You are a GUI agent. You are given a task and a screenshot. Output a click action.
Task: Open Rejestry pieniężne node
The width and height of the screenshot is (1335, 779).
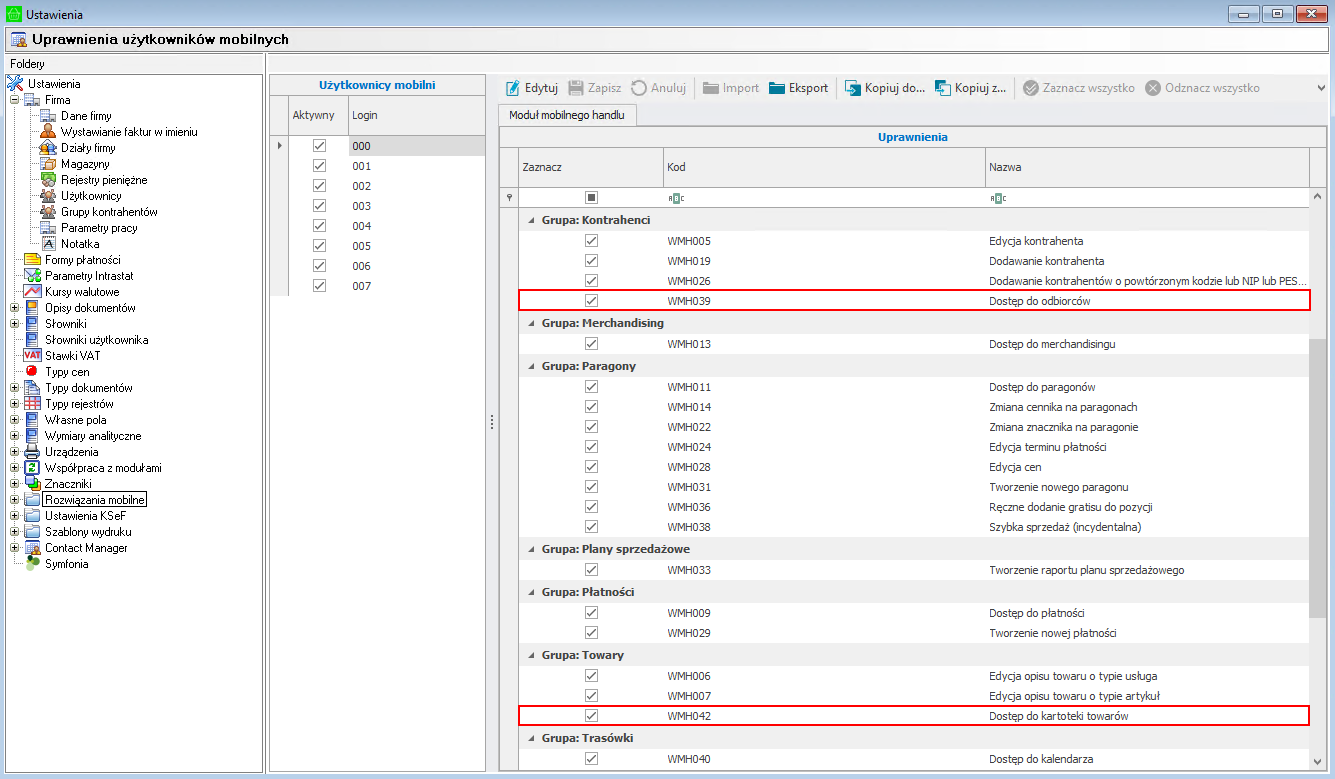click(x=104, y=180)
